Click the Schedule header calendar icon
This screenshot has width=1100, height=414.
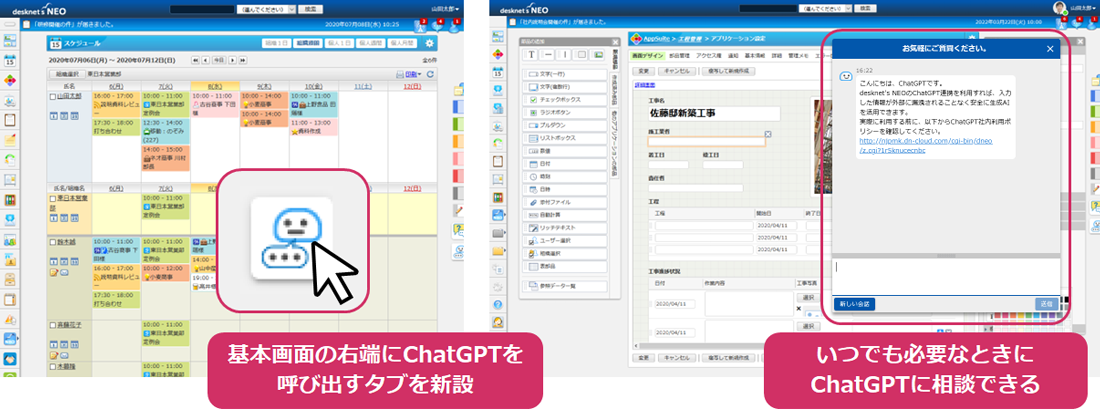pyautogui.click(x=56, y=44)
